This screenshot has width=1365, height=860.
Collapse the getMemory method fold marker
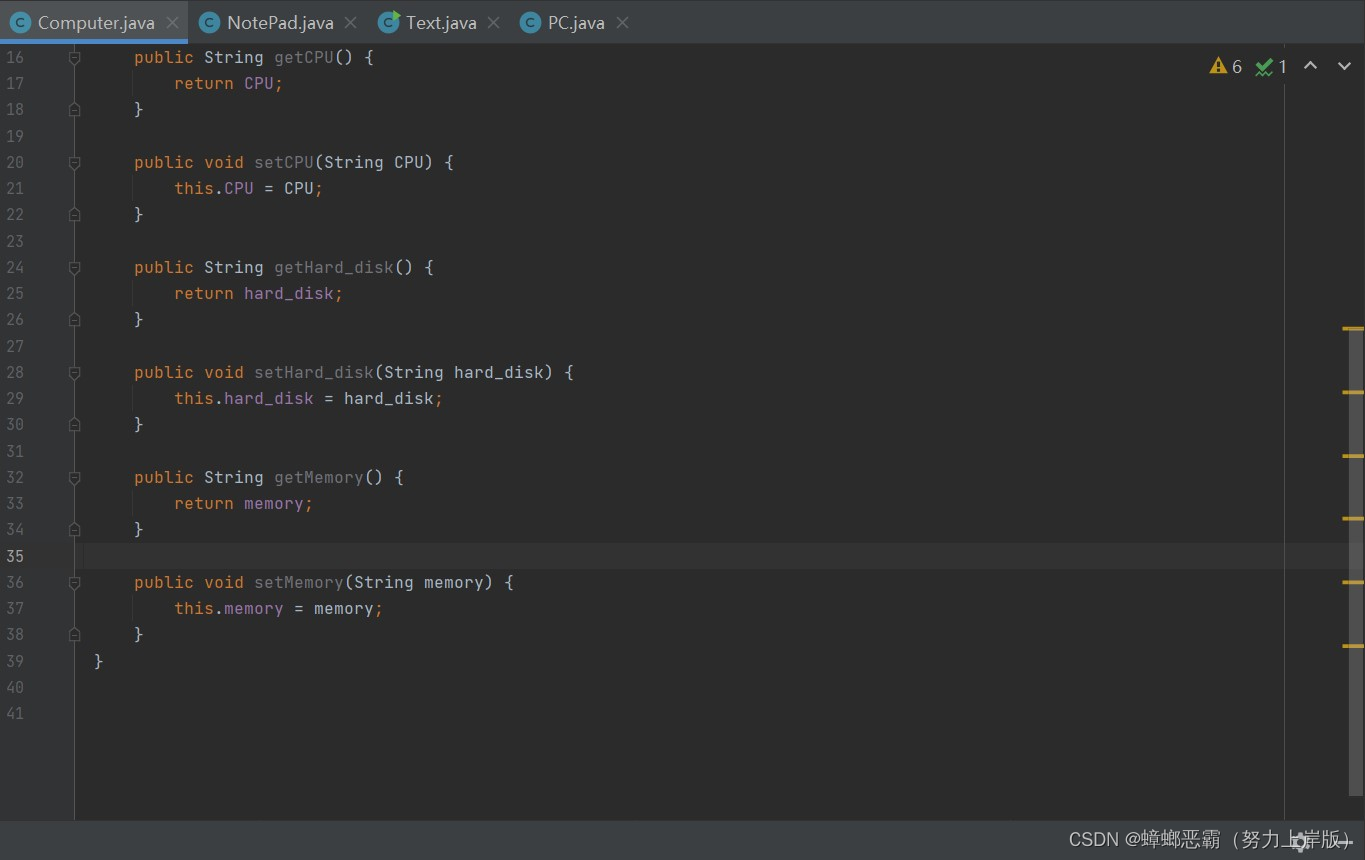(74, 478)
